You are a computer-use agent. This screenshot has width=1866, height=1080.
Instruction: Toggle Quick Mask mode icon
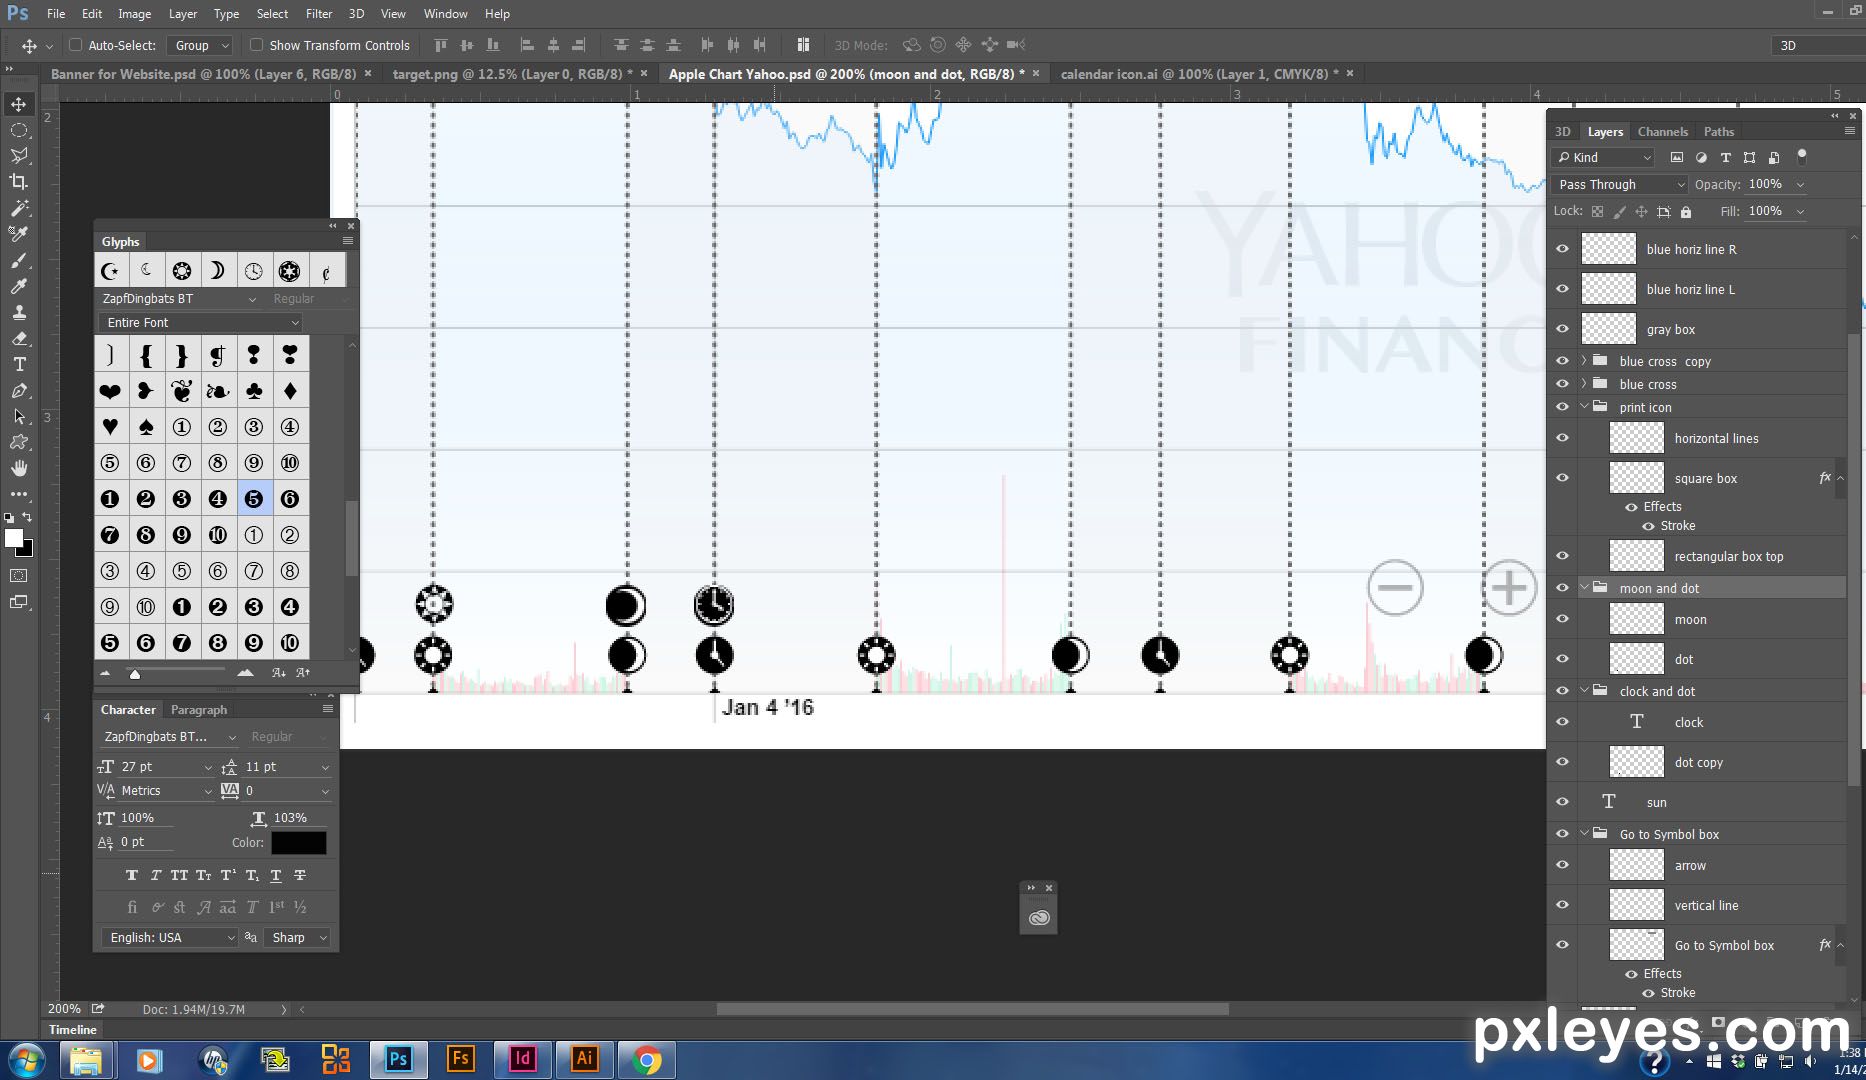(x=19, y=576)
